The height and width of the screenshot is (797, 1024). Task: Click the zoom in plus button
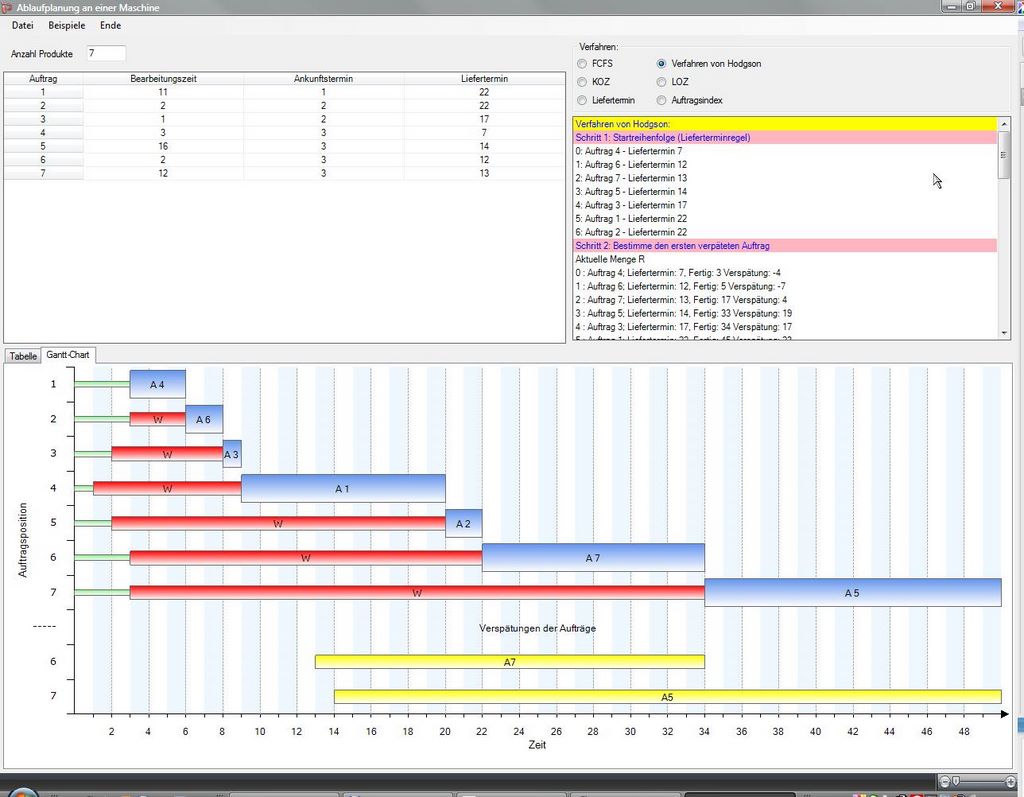tap(1012, 780)
